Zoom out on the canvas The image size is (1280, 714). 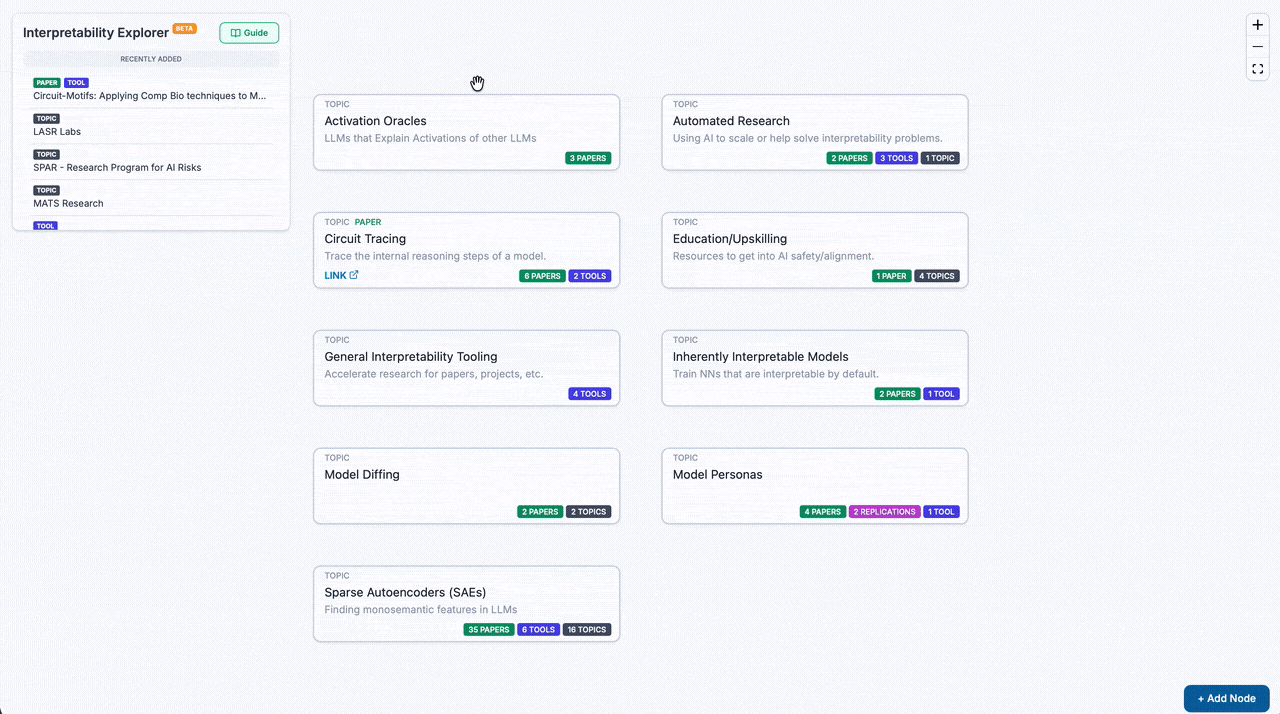click(1258, 47)
